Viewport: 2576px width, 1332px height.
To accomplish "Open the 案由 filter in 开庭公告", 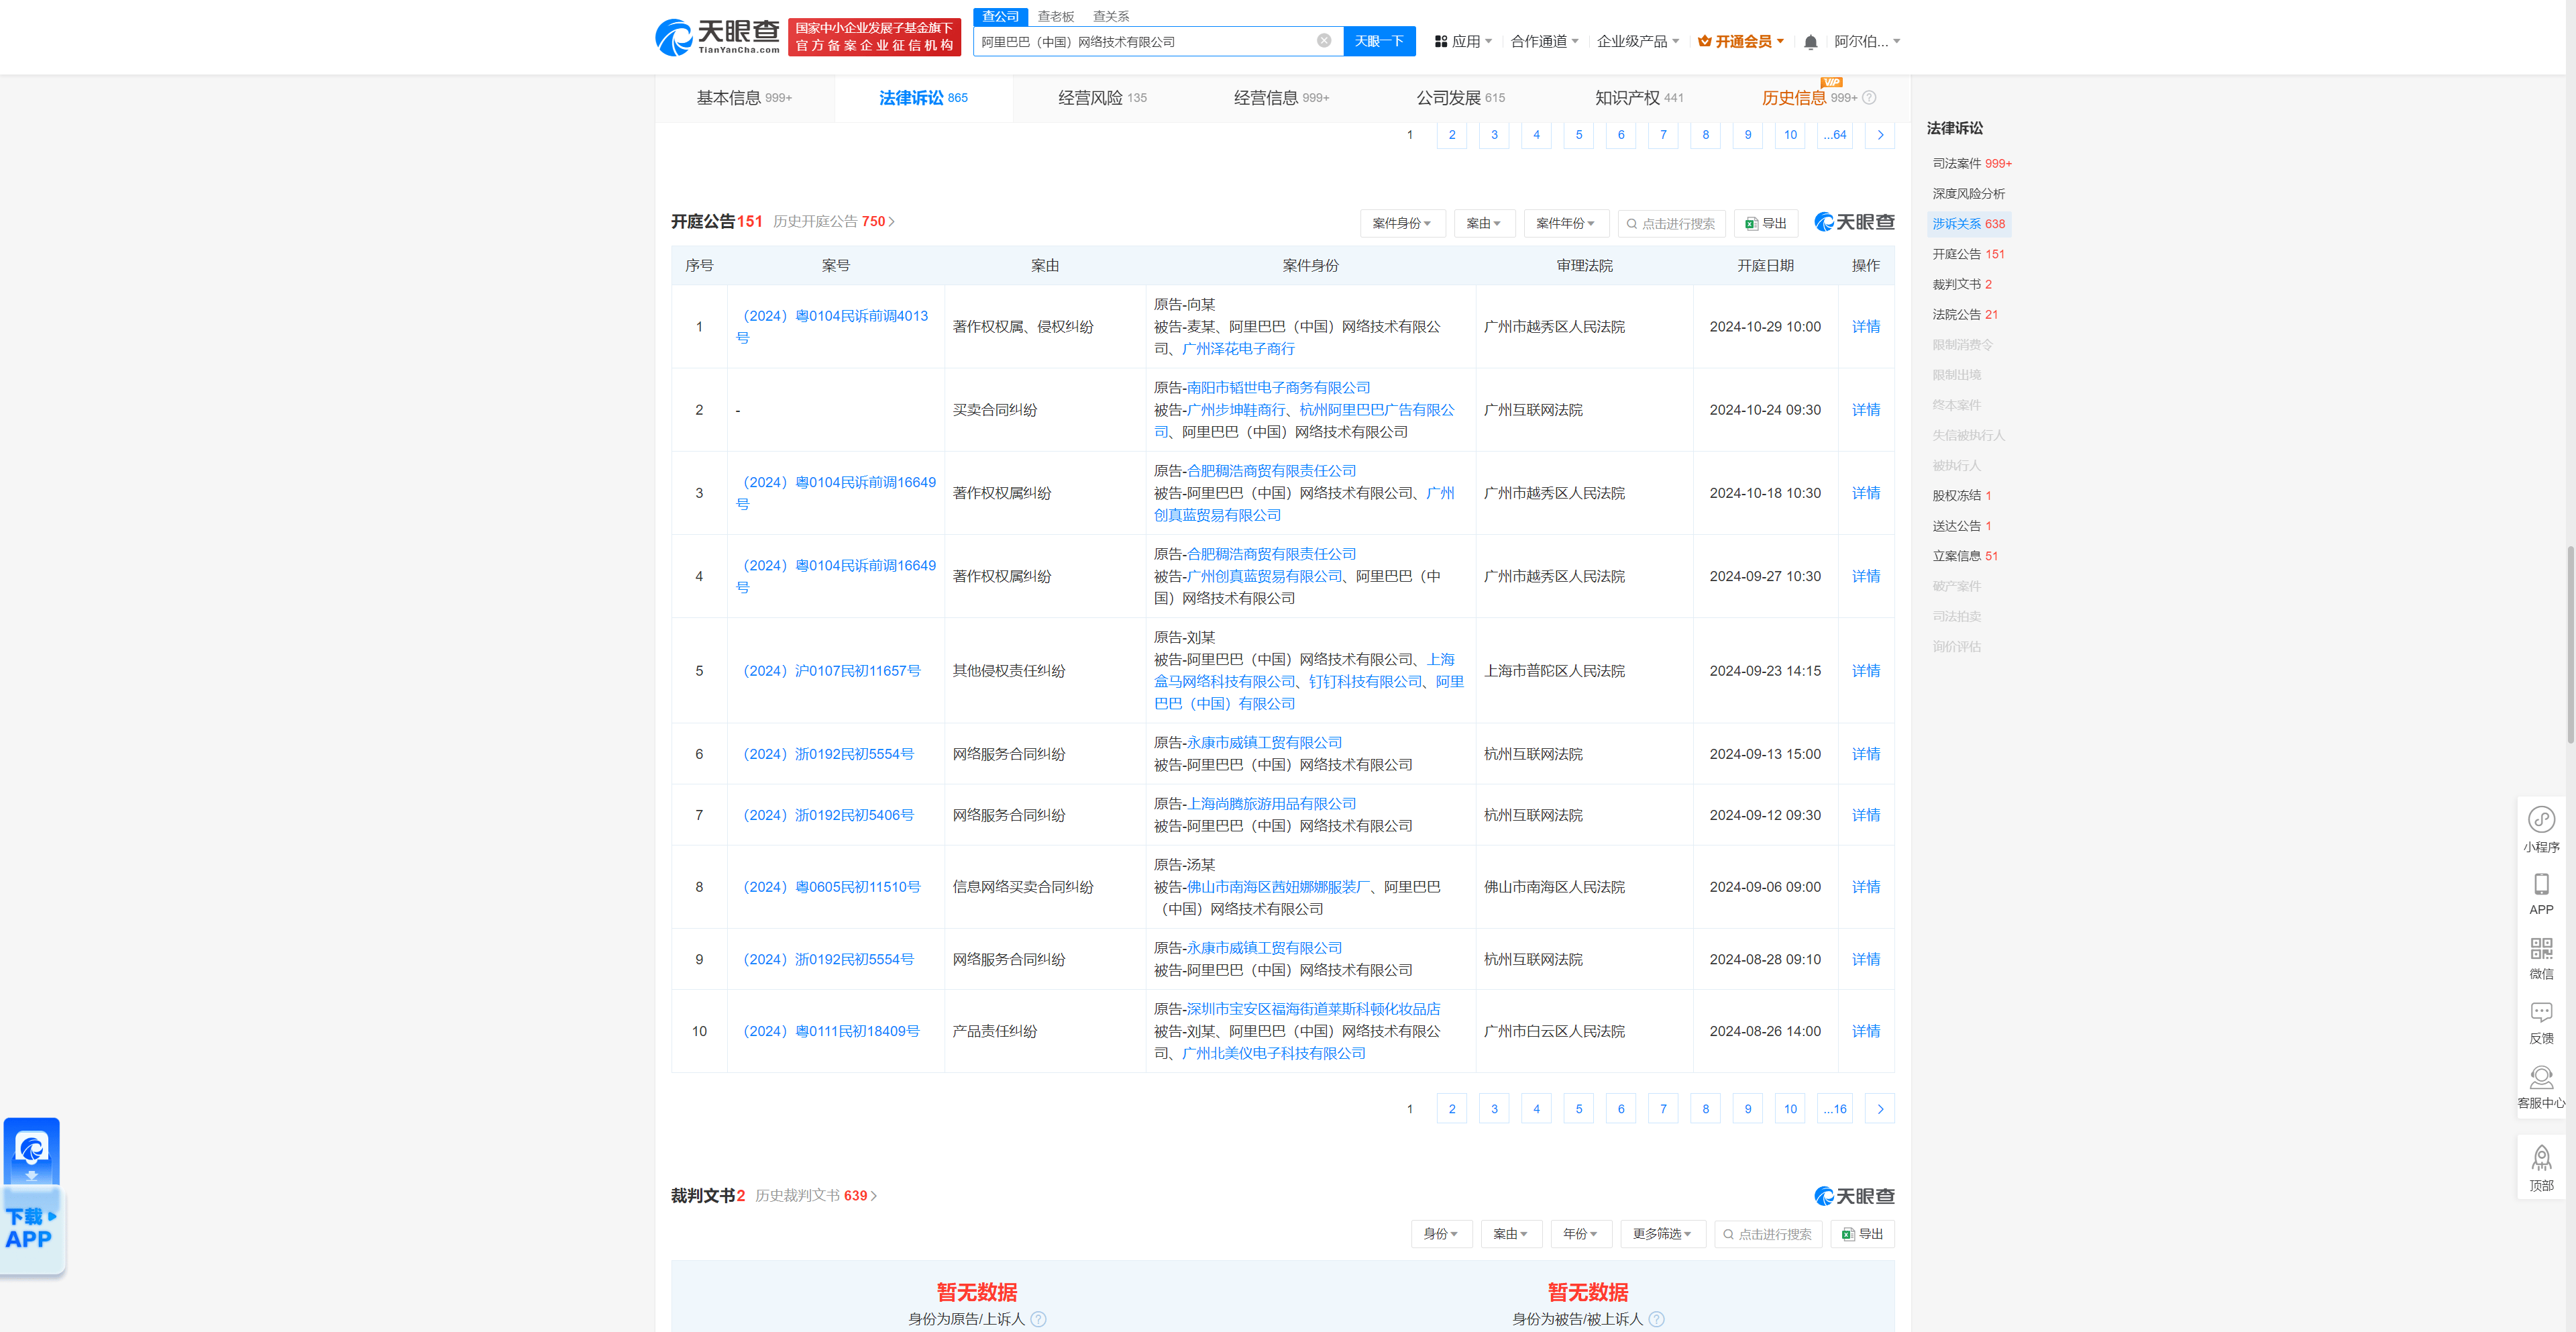I will 1484,224.
